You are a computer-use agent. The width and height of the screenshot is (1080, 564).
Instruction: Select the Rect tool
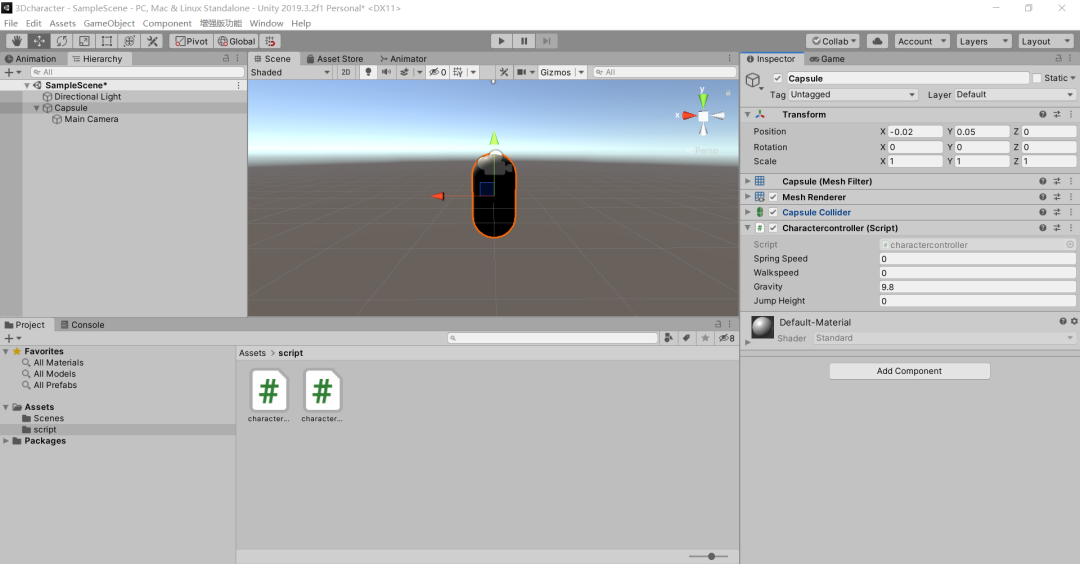coord(107,41)
